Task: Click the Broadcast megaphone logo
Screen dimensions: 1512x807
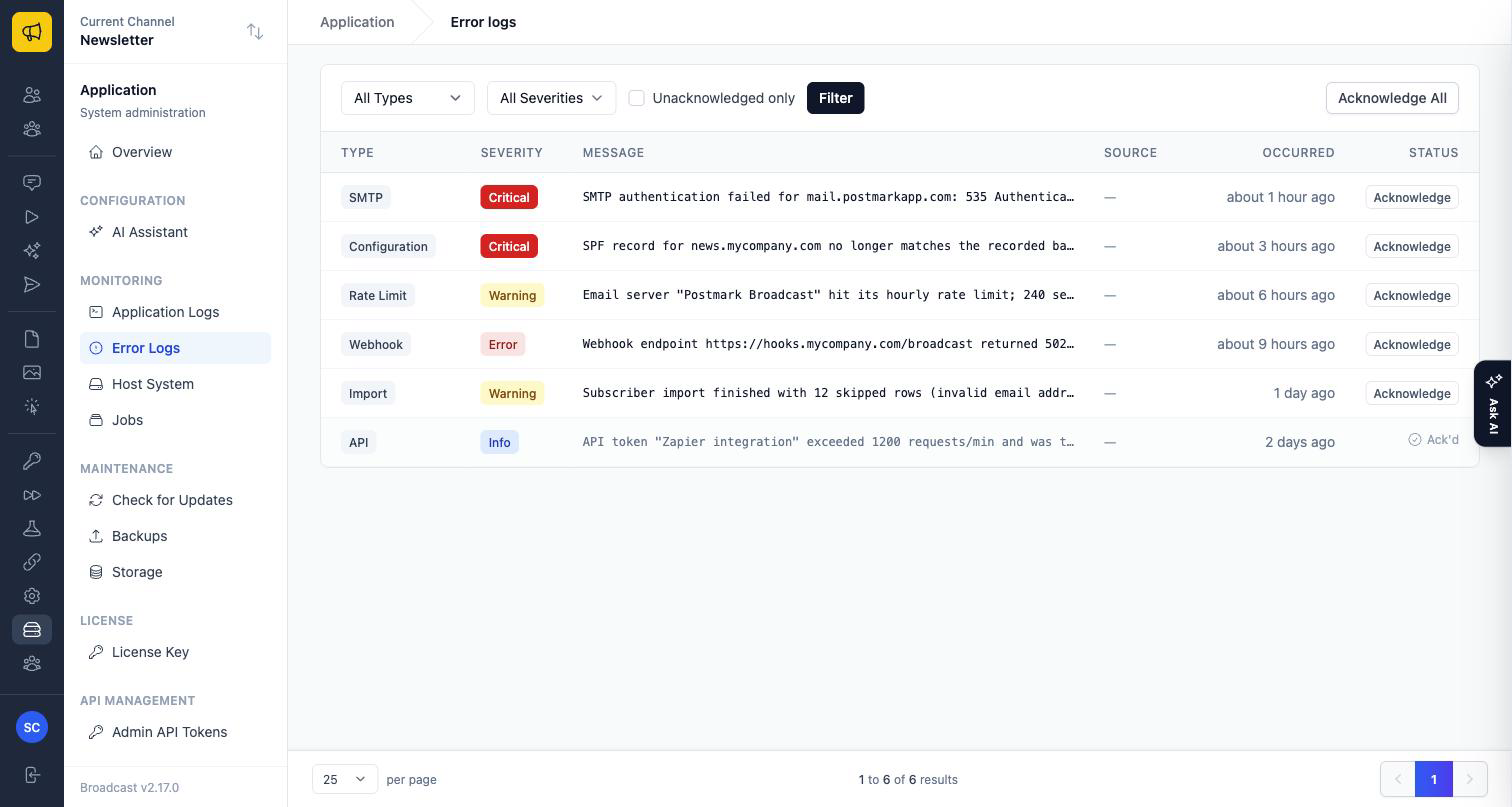Action: 32,32
